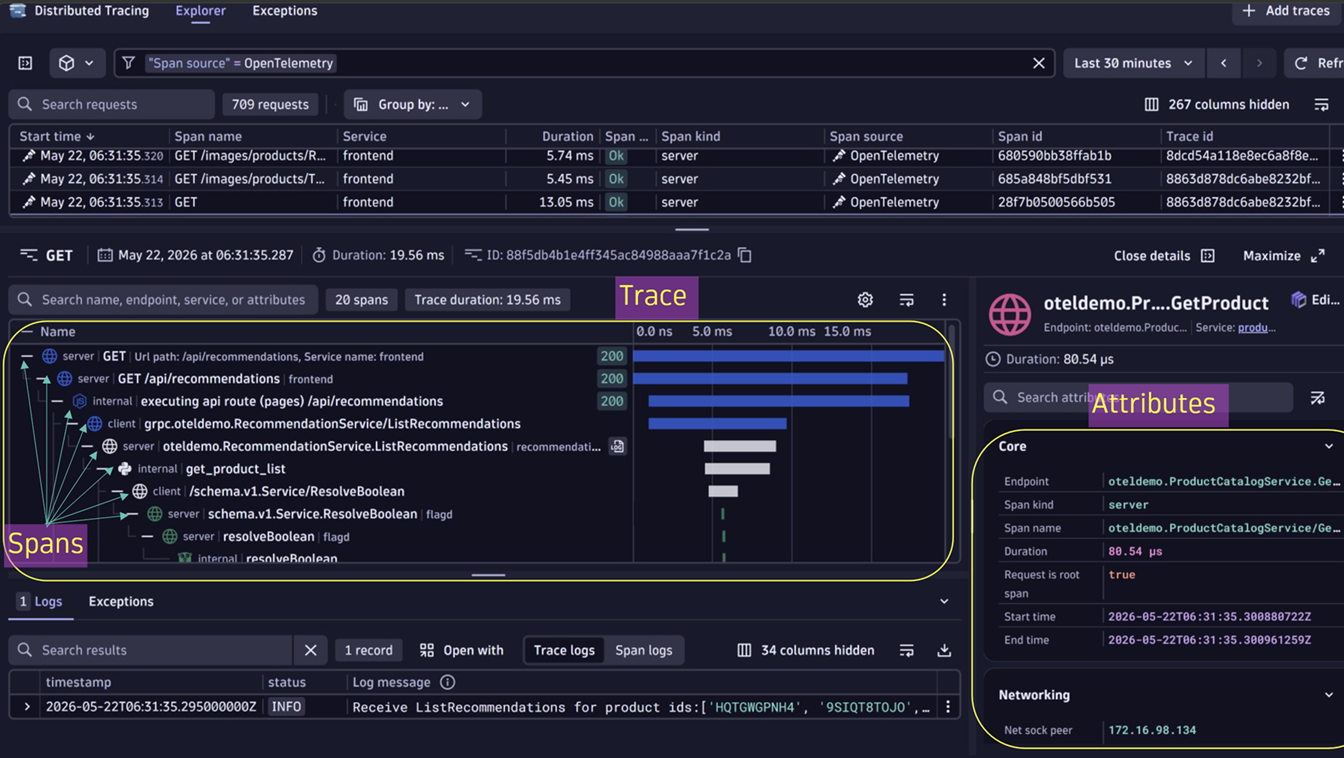1344x758 pixels.
Task: Copy the trace ID icon
Action: pos(745,255)
